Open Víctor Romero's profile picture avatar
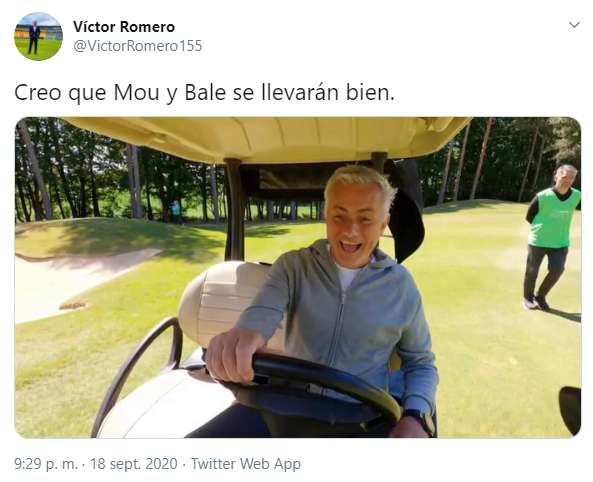 tap(38, 36)
